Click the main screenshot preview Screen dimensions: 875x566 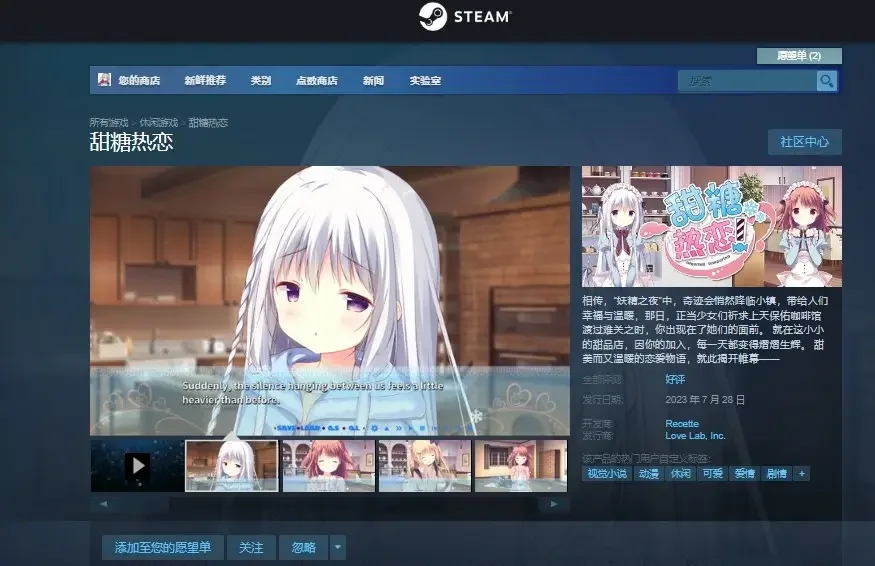(x=330, y=300)
